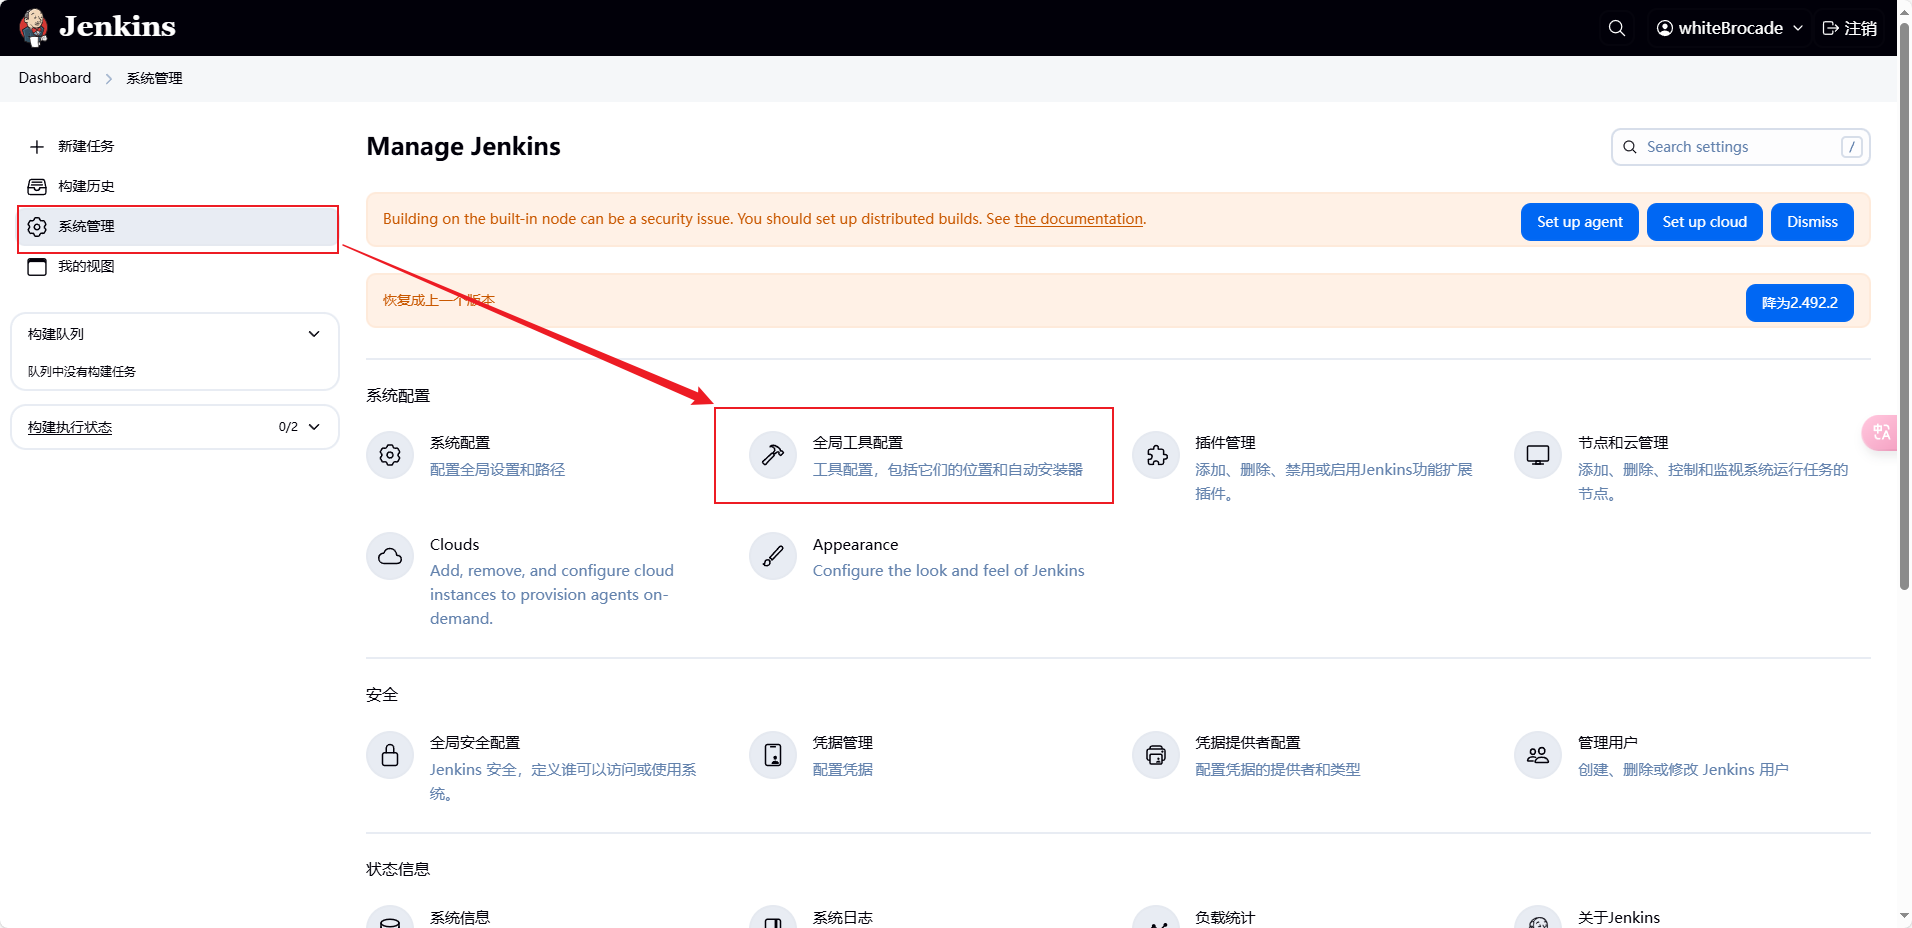The width and height of the screenshot is (1912, 928).
Task: Click the 管理用户 people icon
Action: pos(1538,755)
